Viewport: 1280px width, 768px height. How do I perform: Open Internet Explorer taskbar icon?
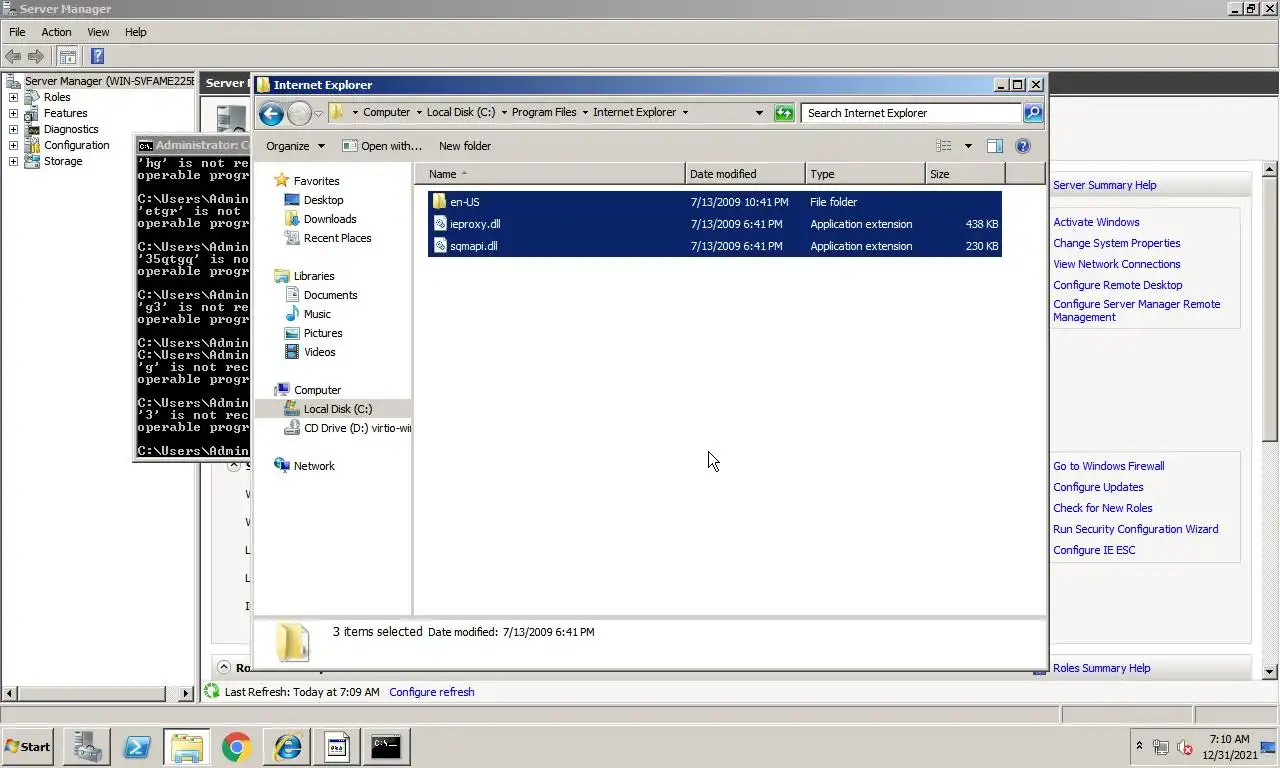coord(287,747)
